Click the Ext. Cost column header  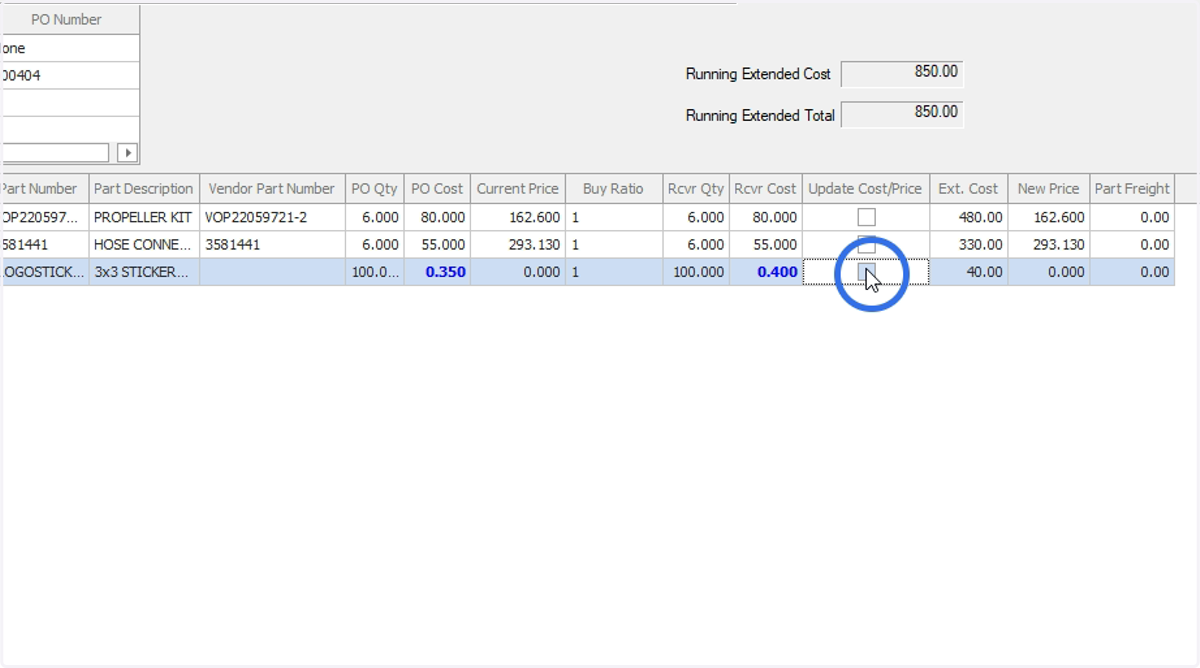tap(968, 188)
